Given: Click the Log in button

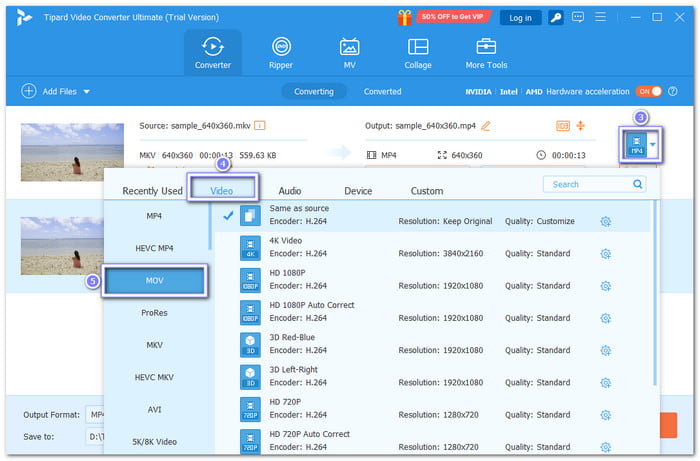Looking at the screenshot, I should [519, 17].
